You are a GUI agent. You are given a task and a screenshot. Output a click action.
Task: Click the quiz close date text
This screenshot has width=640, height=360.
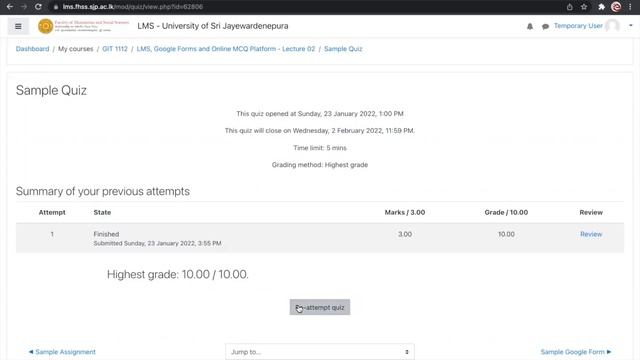click(320, 131)
